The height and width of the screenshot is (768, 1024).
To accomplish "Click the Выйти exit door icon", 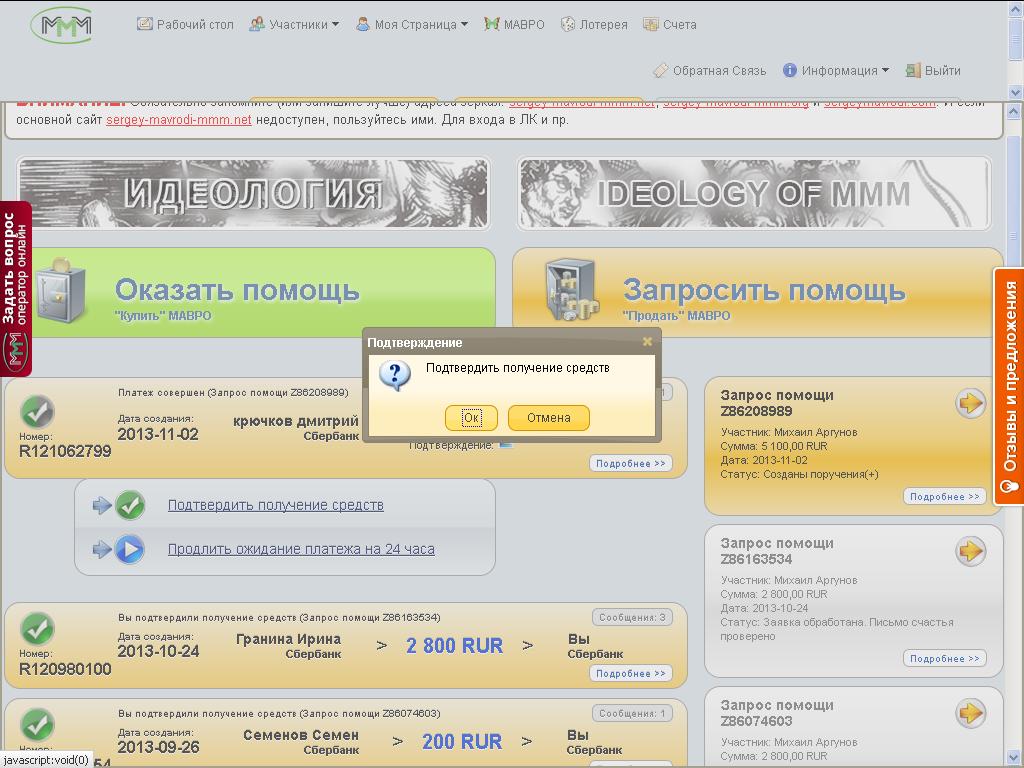I will click(x=913, y=70).
